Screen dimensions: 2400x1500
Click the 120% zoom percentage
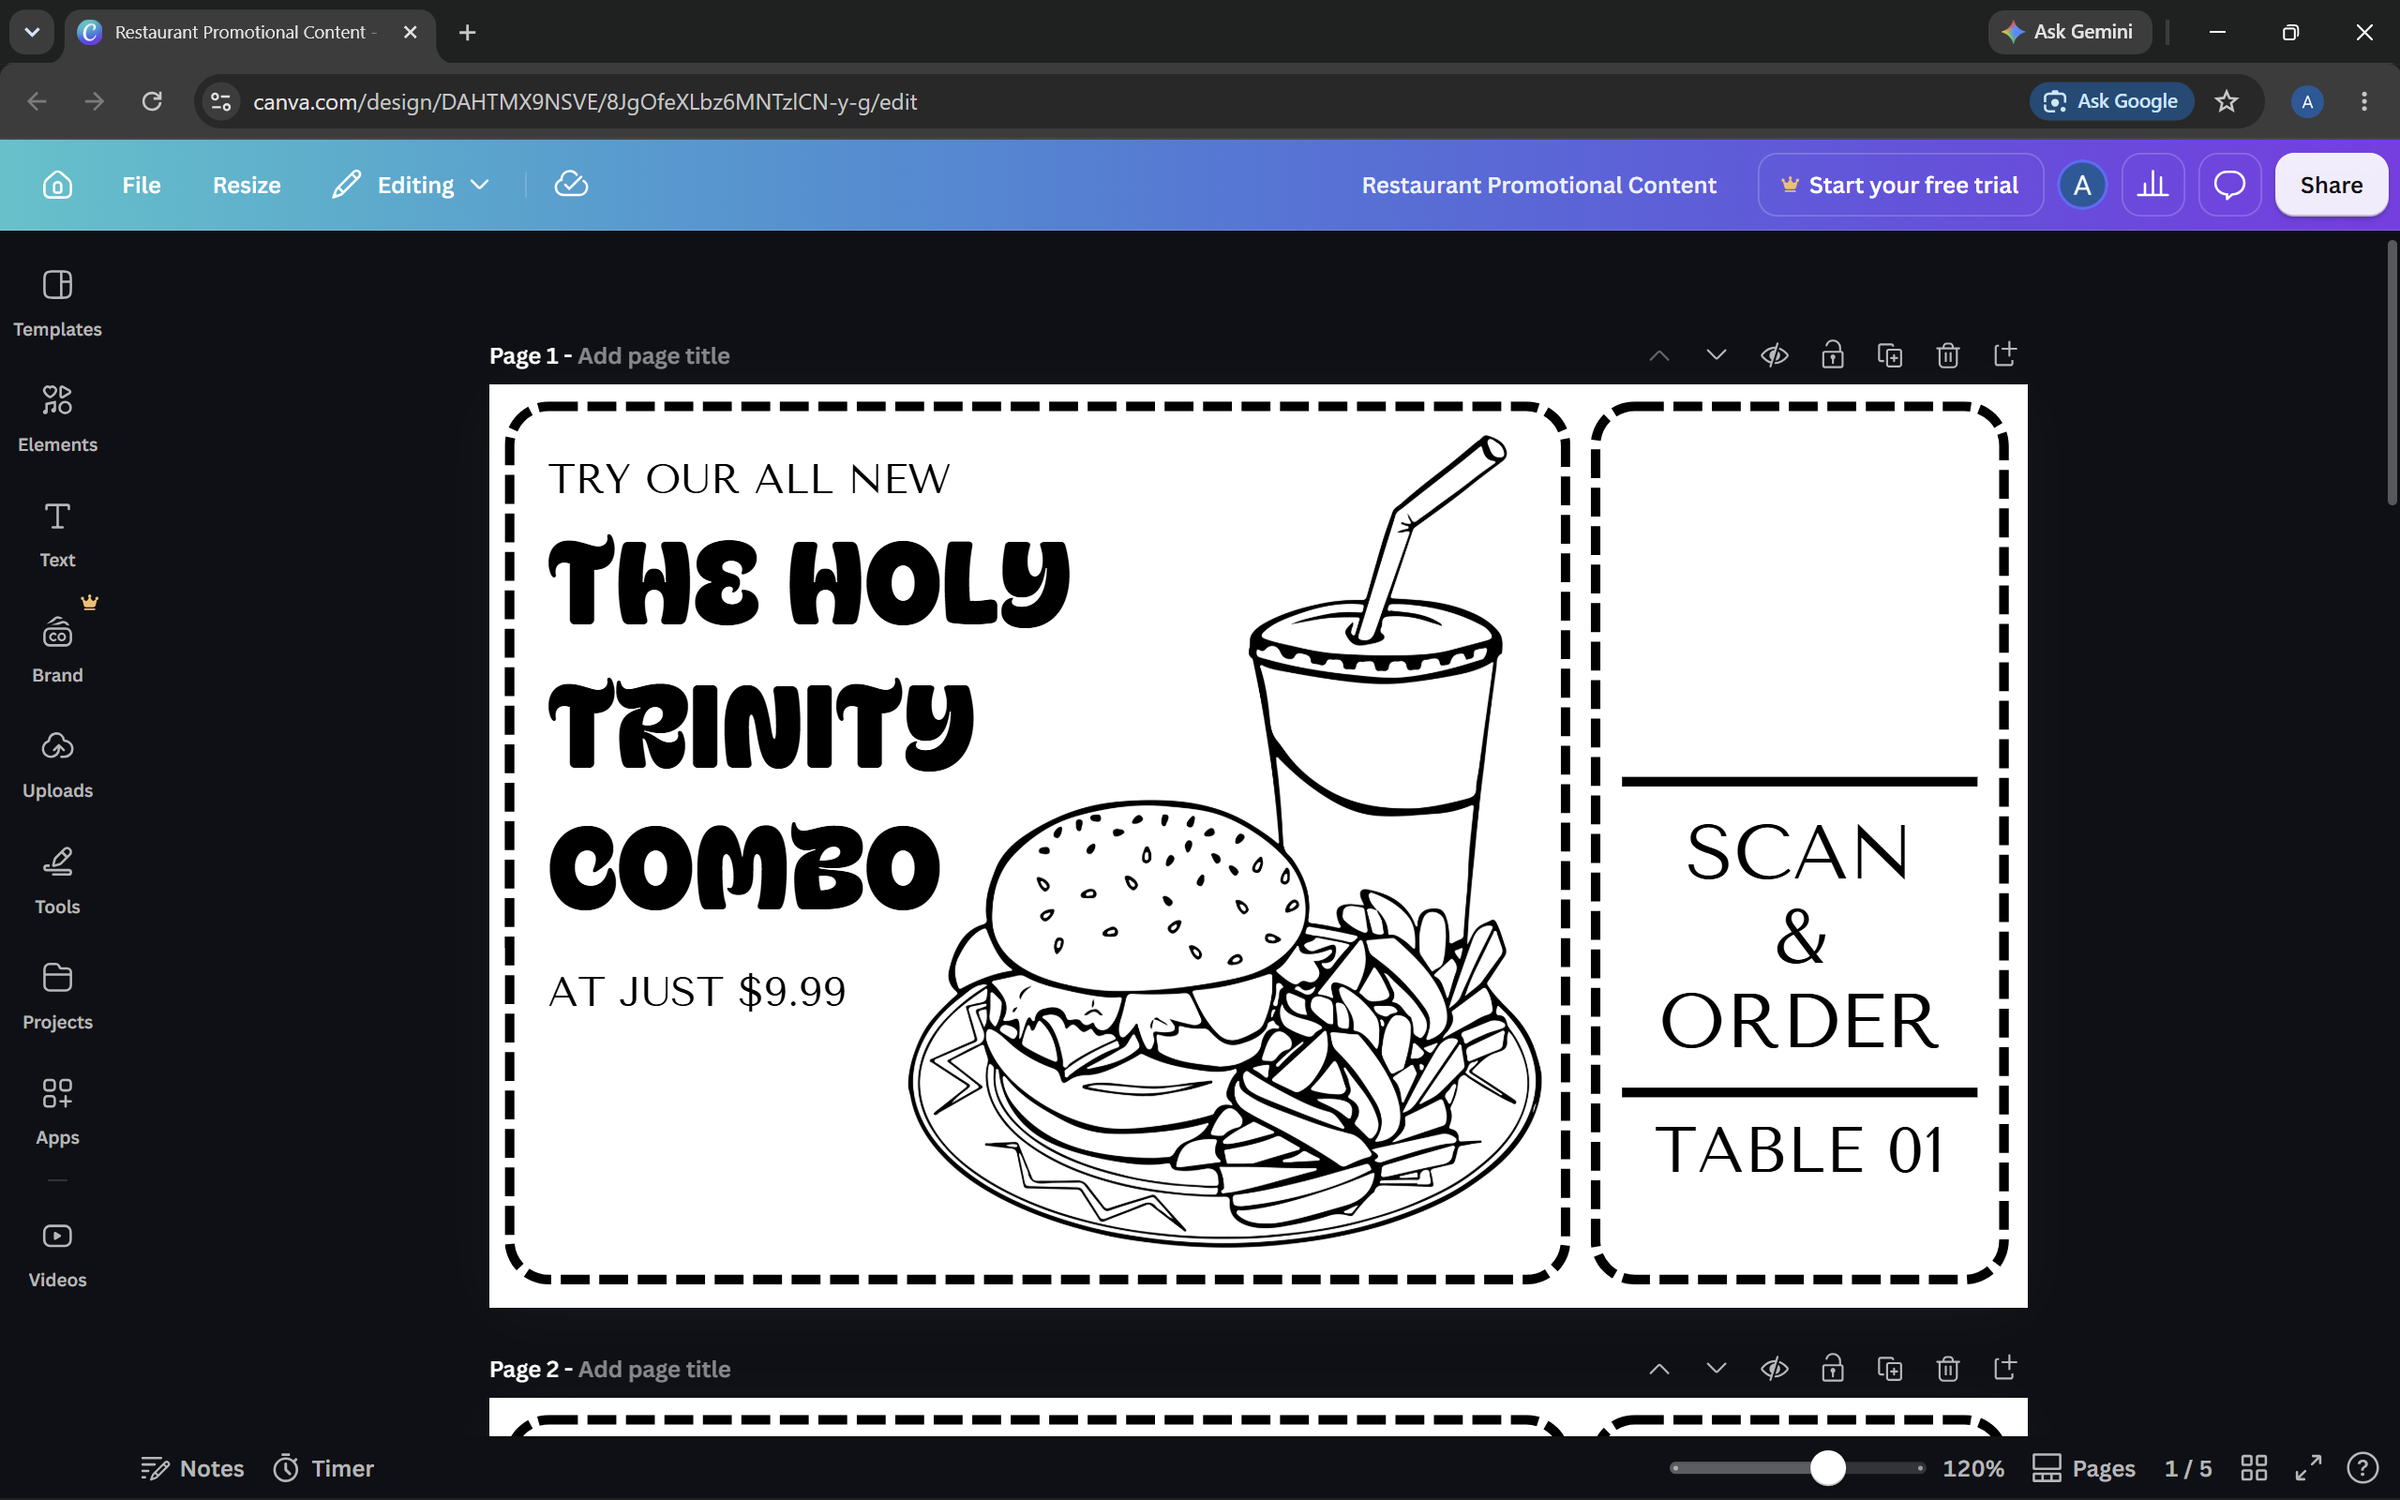[1972, 1468]
